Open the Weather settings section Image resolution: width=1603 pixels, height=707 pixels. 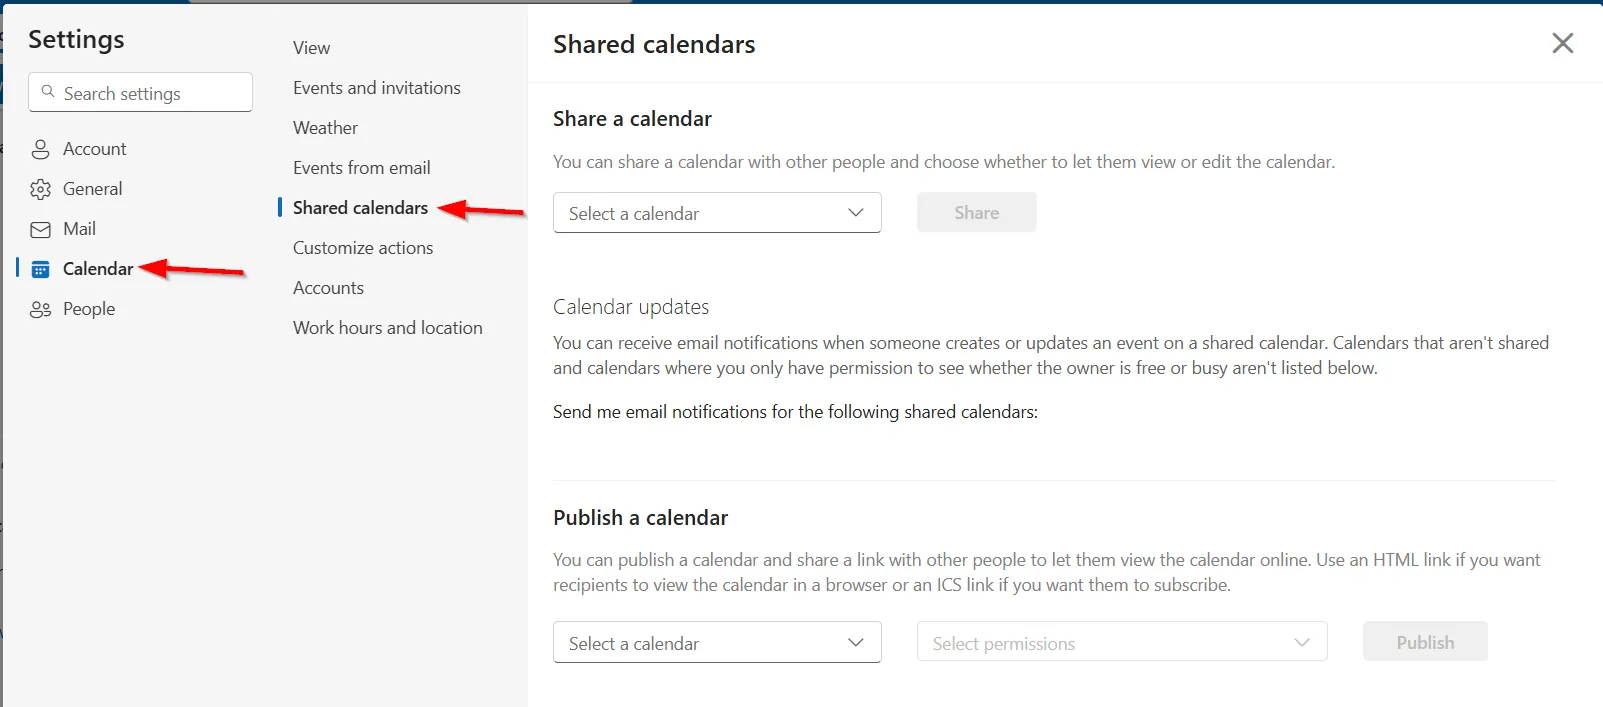324,127
